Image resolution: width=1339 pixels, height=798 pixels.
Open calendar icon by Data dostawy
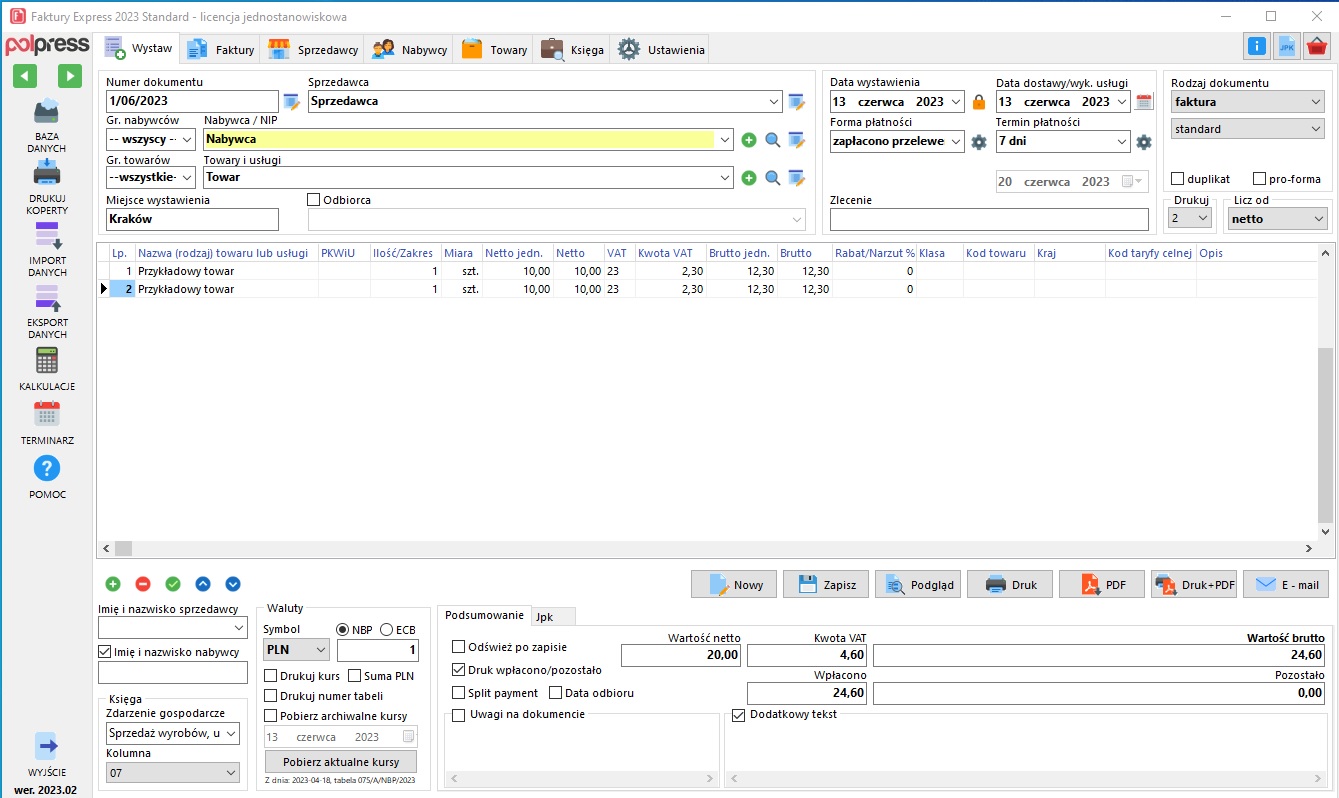pyautogui.click(x=1144, y=101)
